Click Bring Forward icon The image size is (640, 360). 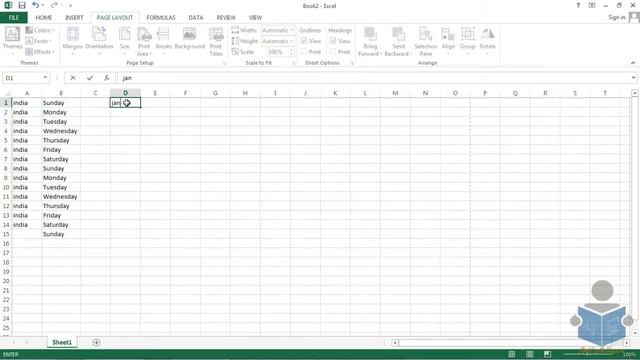tap(370, 34)
